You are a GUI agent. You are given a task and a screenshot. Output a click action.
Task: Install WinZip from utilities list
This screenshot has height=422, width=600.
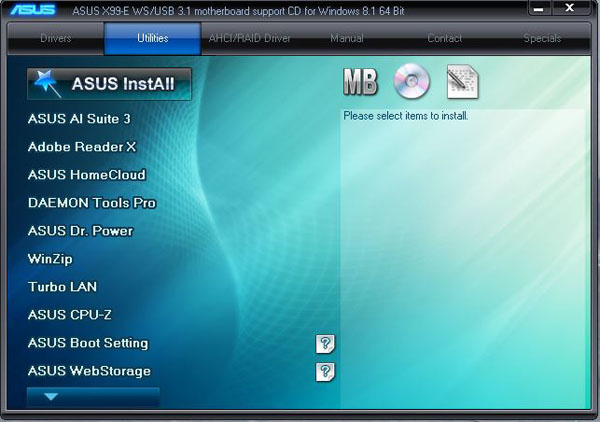[x=50, y=259]
